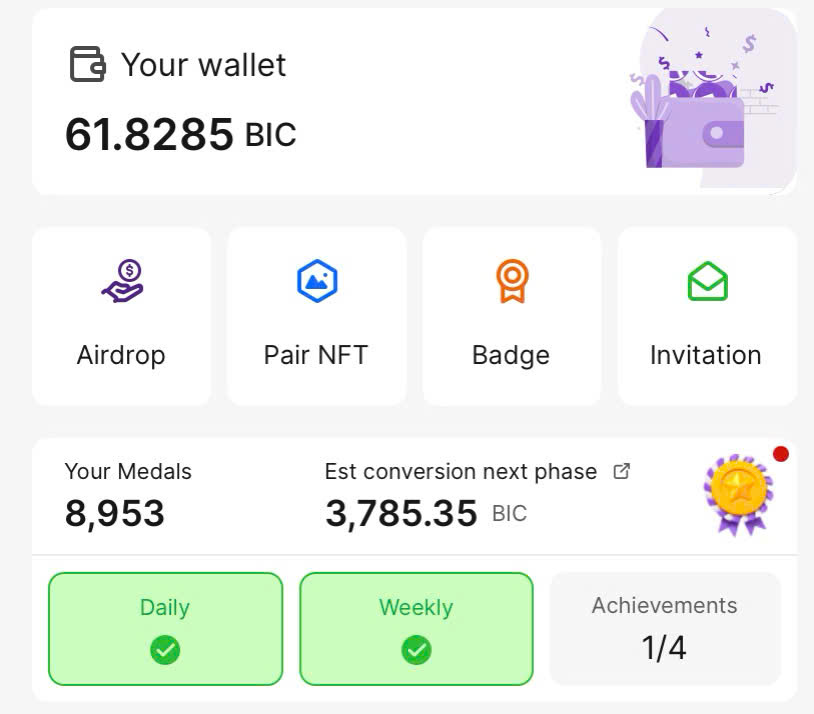
Task: Click the Pair NFT label
Action: coord(316,355)
